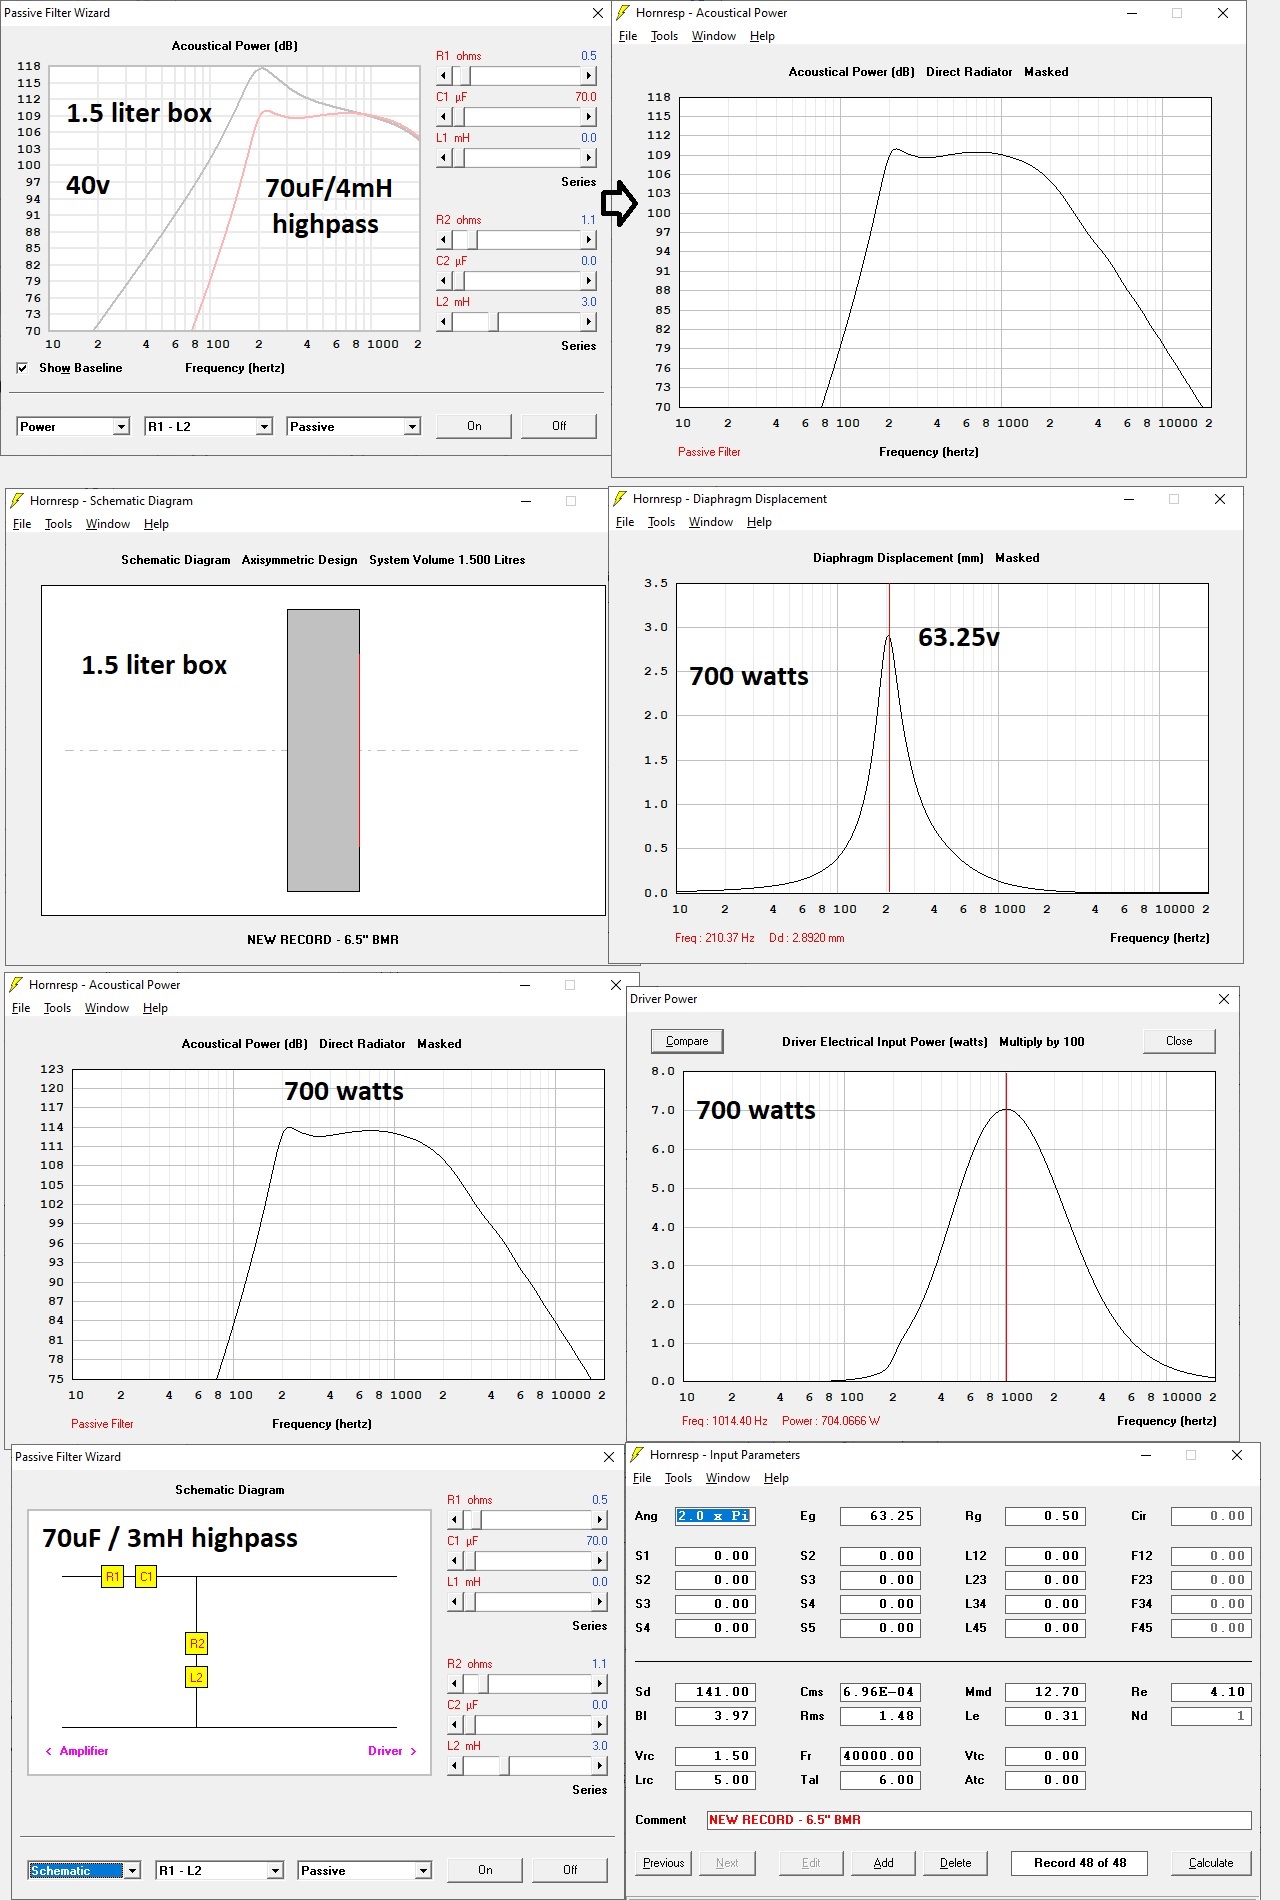Click Off button in top Passive Filter Wizard

tap(559, 426)
